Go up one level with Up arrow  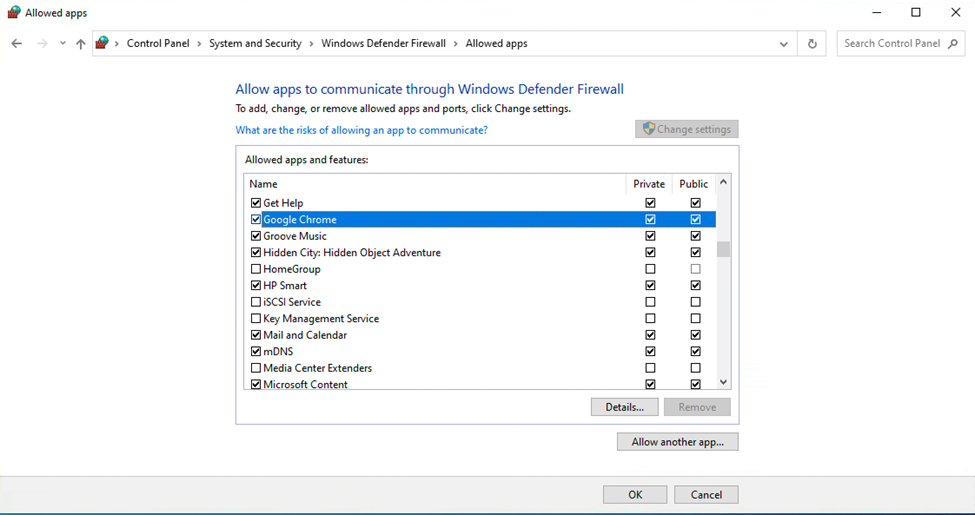pos(80,44)
